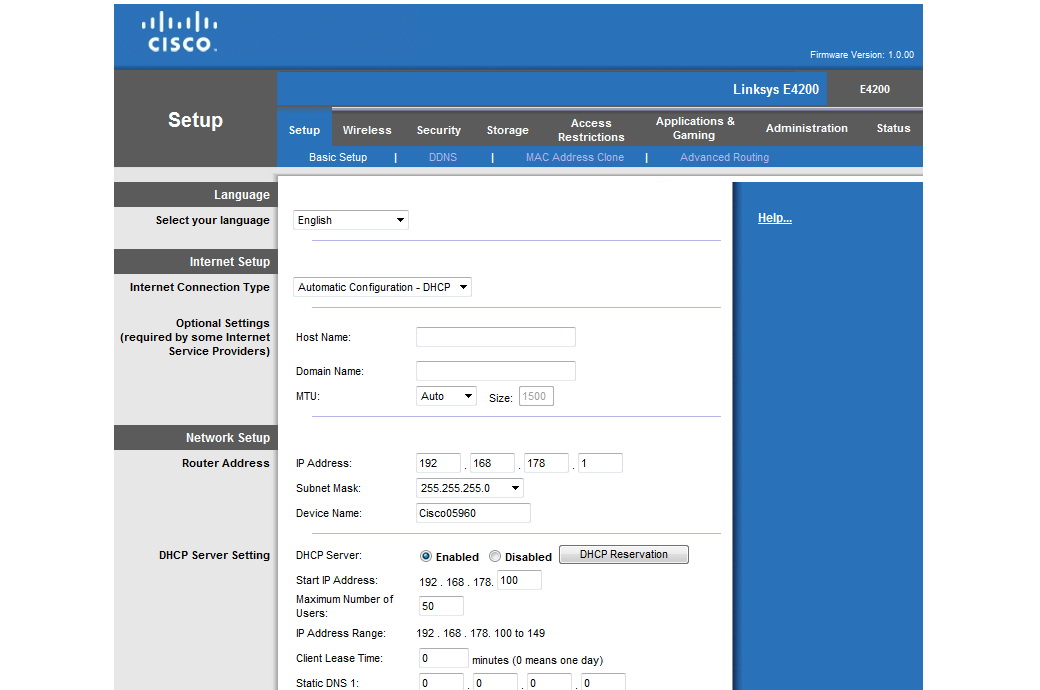Image resolution: width=1040 pixels, height=690 pixels.
Task: Select Applications & Gaming tab
Action: (x=695, y=128)
